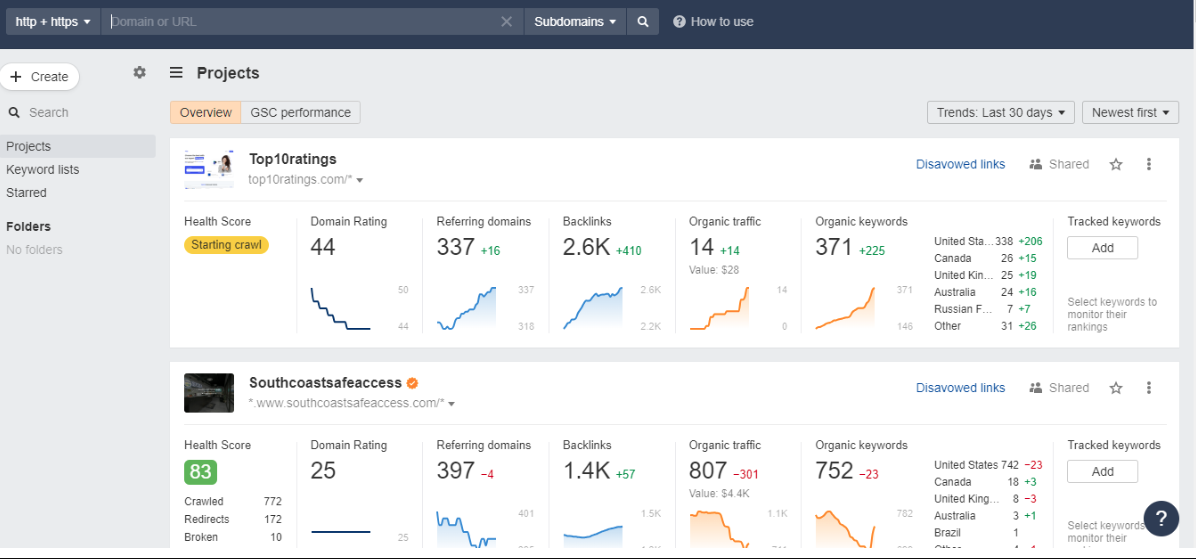The width and height of the screenshot is (1196, 559).
Task: Click the search magnifier button in top bar
Action: [643, 22]
